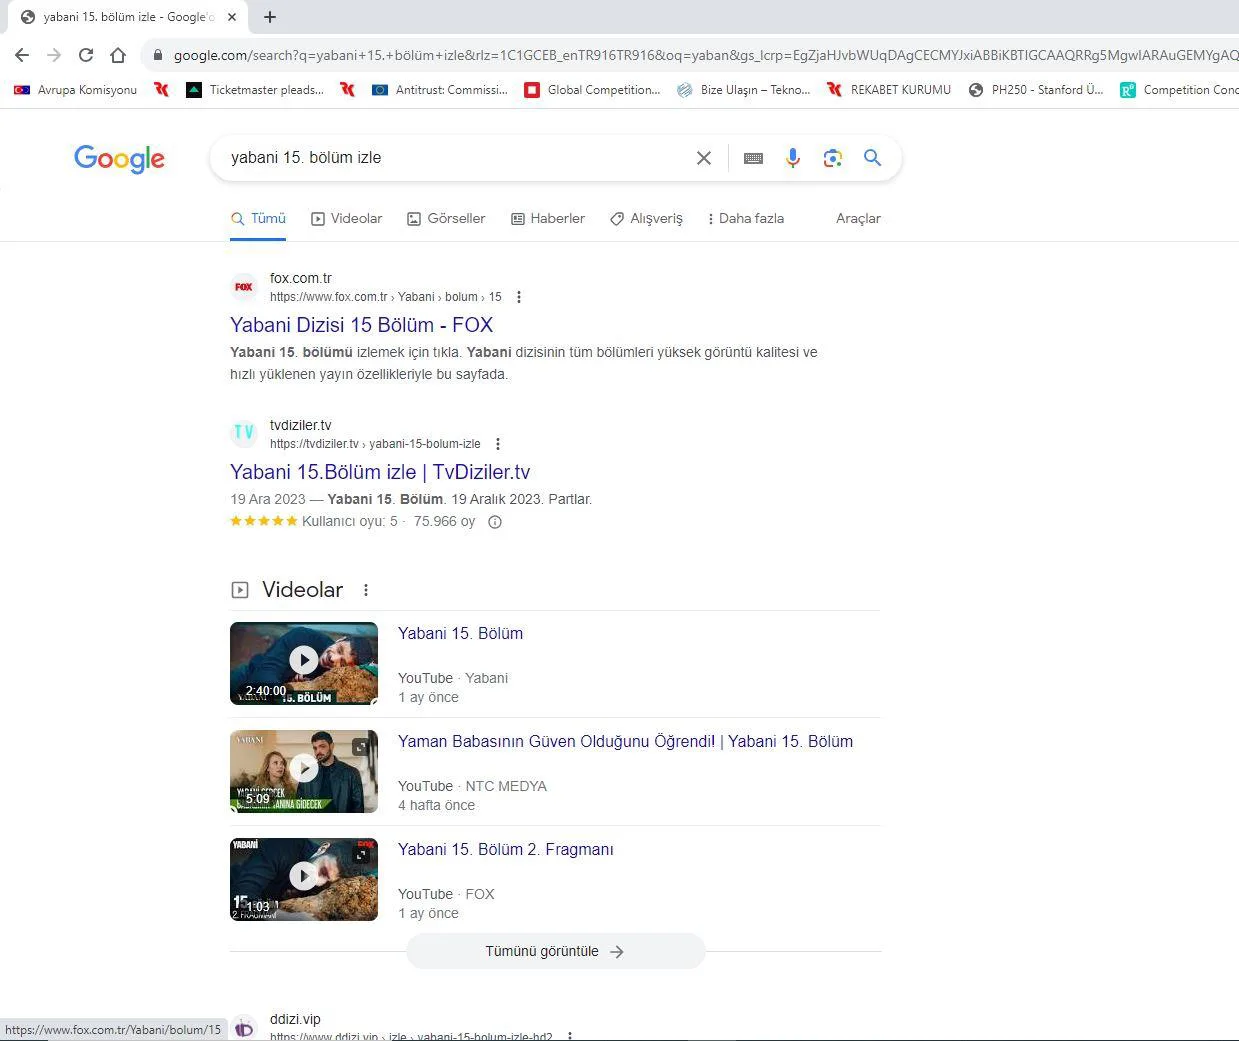
Task: Open Antitrust: Commissi... bookmark
Action: pos(440,90)
